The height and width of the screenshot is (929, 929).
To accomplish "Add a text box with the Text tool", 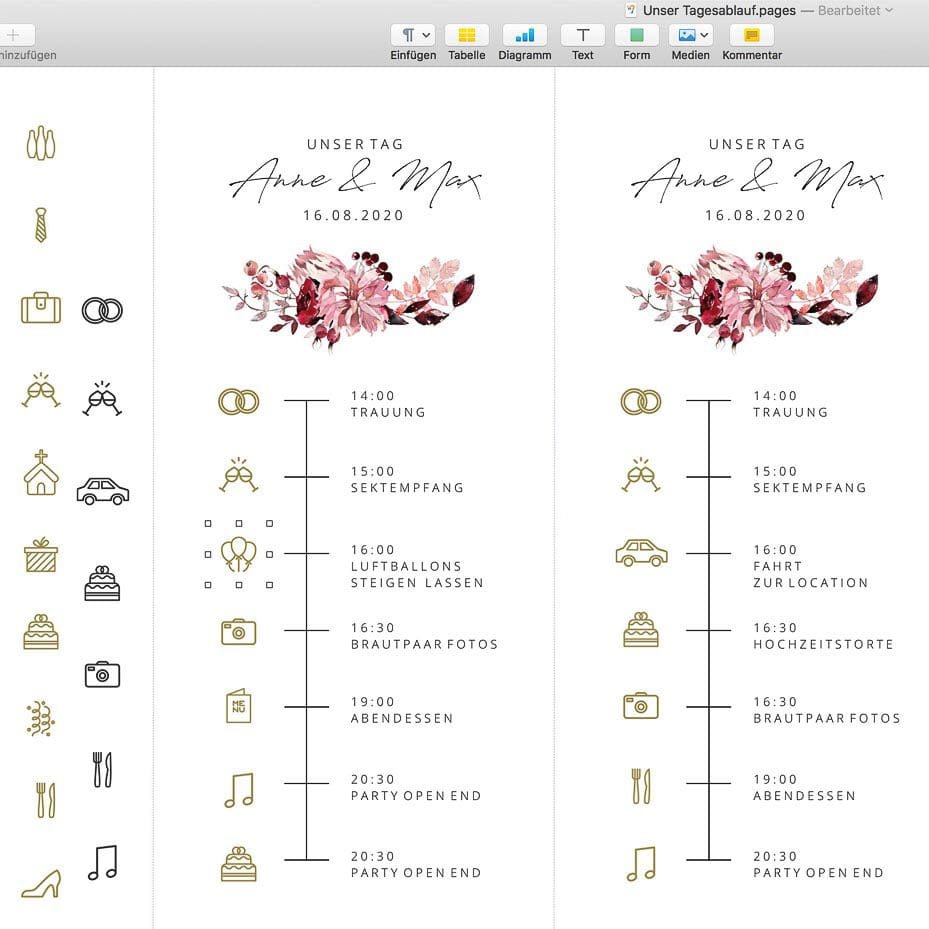I will point(582,36).
